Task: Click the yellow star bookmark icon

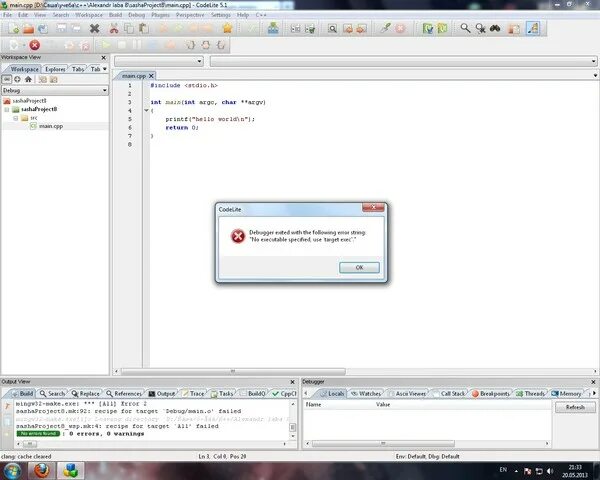Action: click(228, 28)
